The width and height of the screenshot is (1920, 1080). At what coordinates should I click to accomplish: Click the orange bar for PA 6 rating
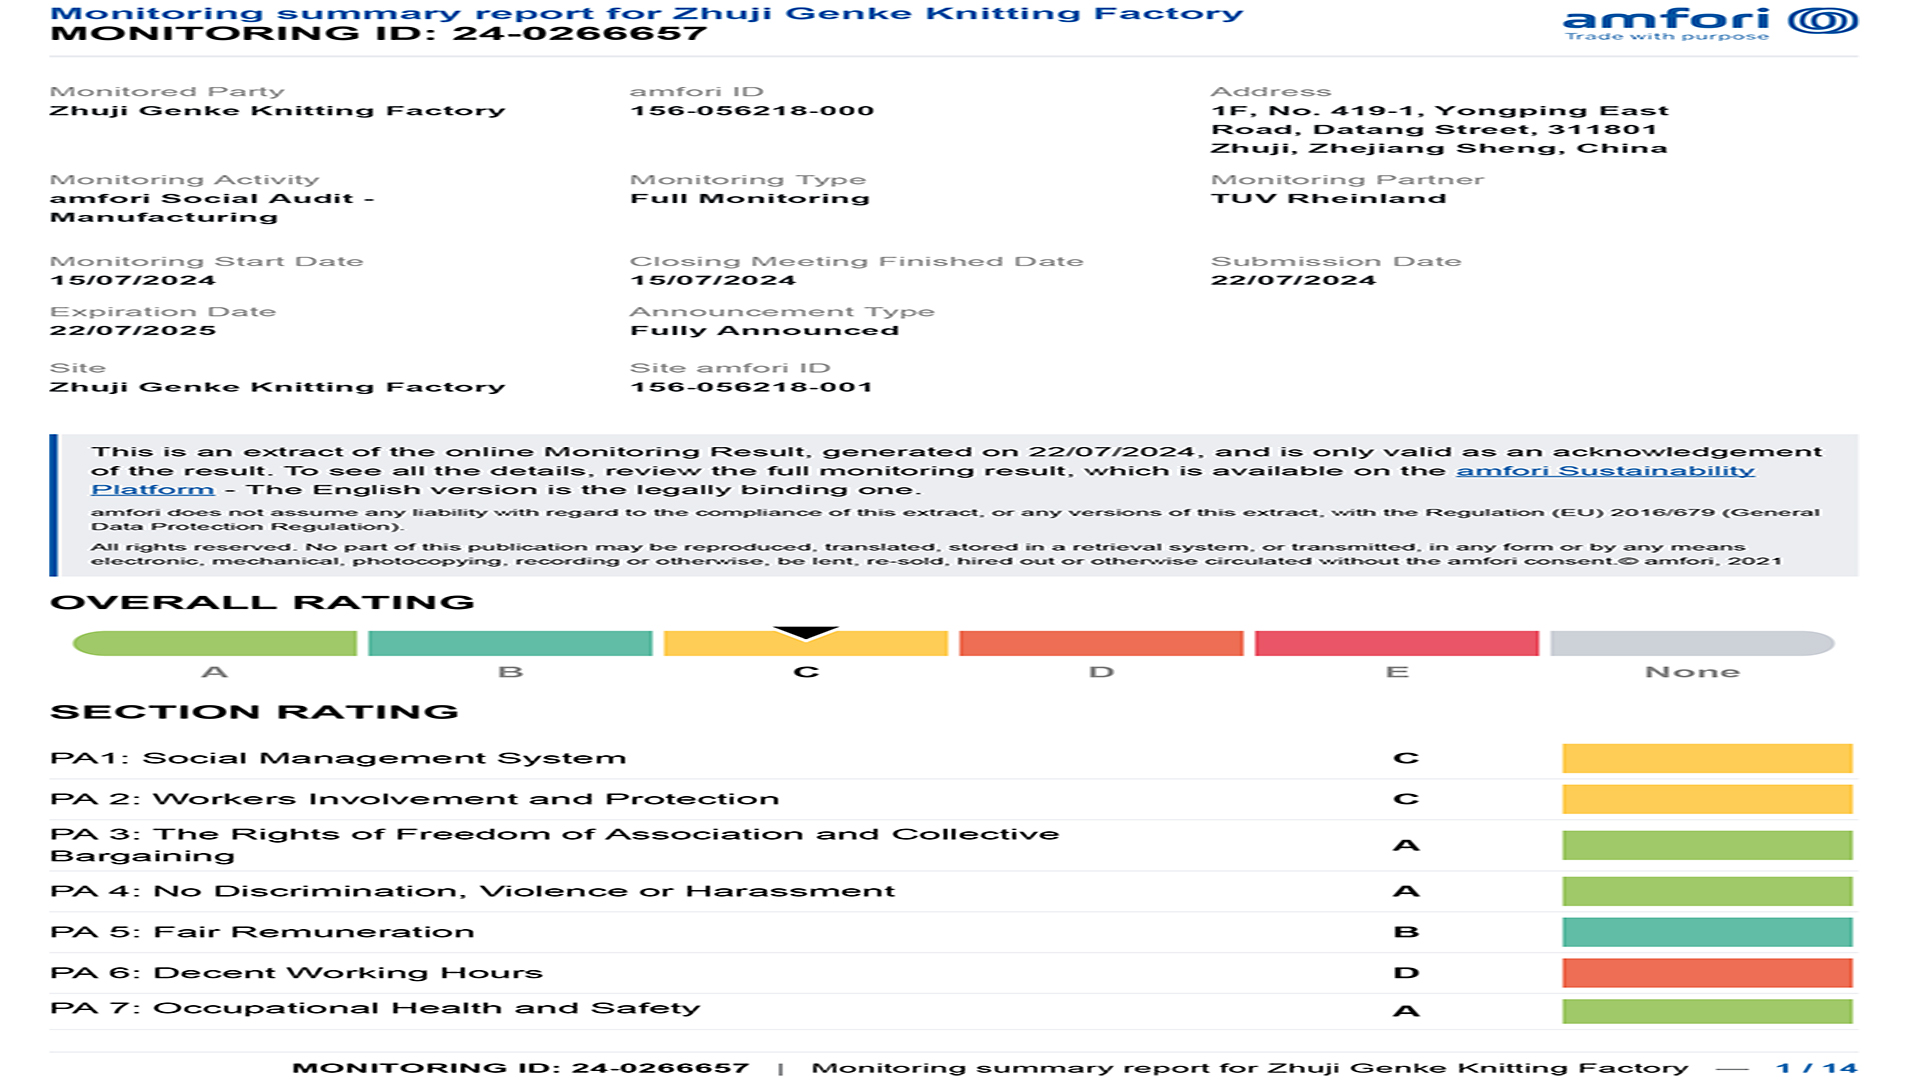[x=1707, y=973]
